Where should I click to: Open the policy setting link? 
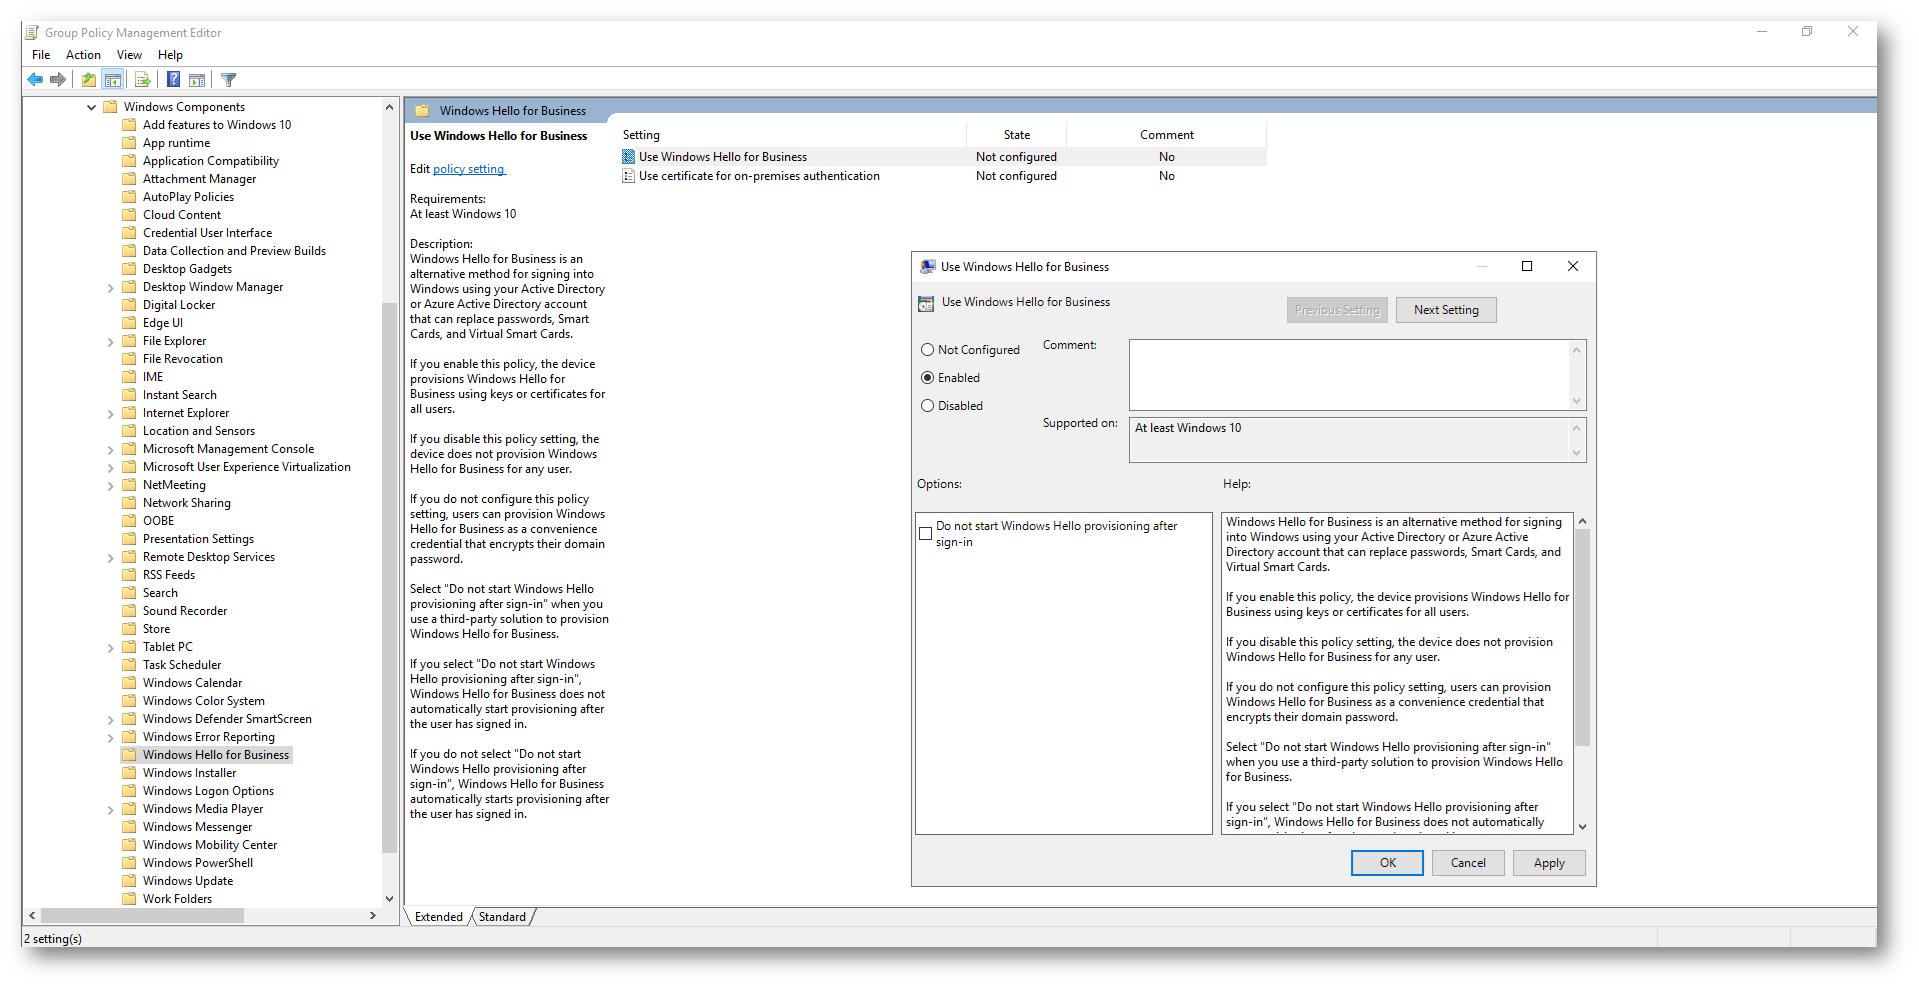click(x=469, y=169)
